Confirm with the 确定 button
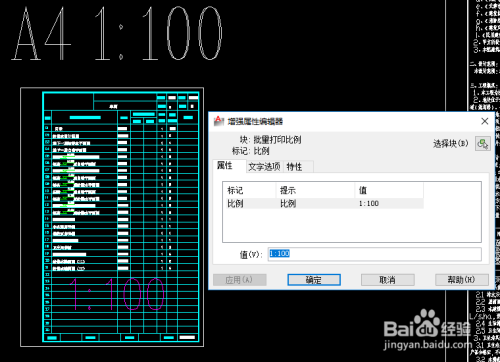Viewport: 500px width, 362px height. pos(314,280)
